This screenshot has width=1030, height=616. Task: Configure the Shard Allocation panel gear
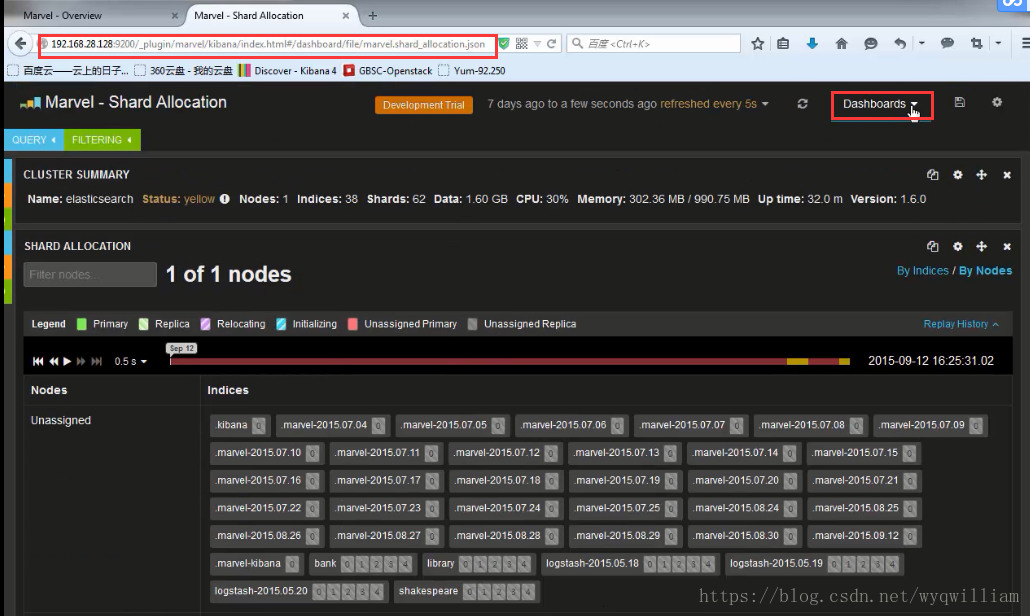coord(958,246)
